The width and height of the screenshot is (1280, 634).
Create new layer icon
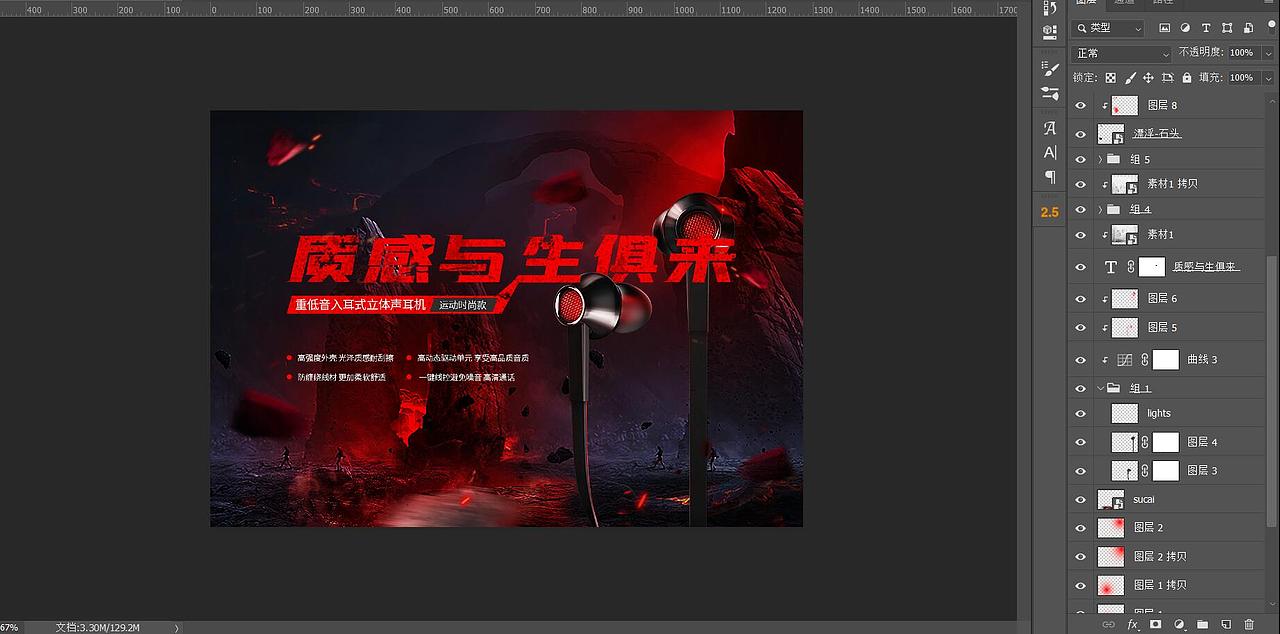[x=1226, y=624]
